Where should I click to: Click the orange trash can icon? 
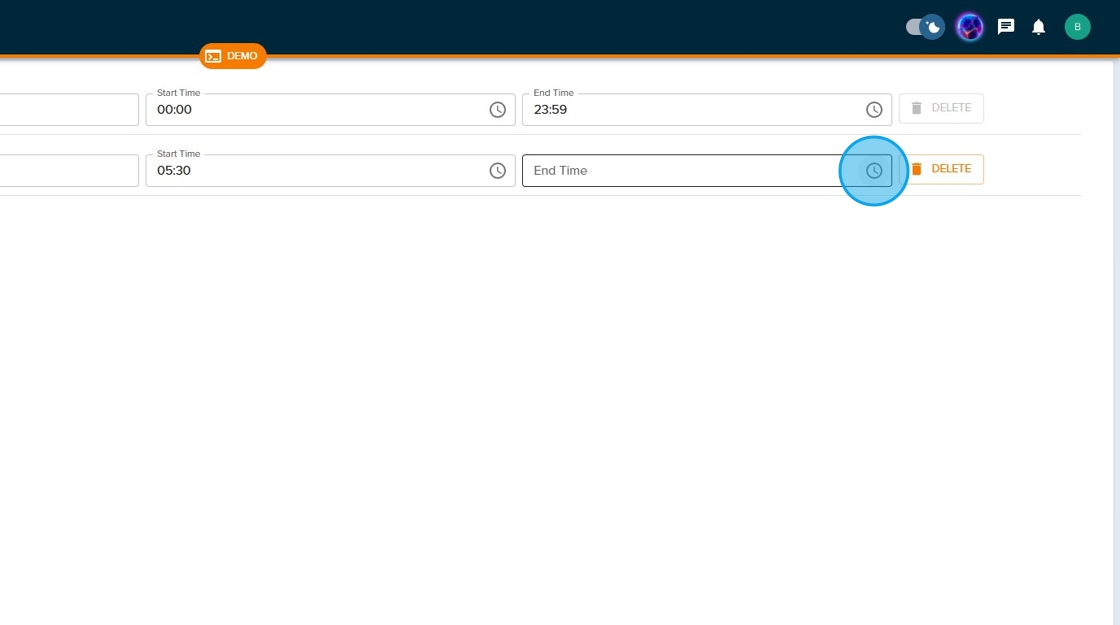click(917, 169)
